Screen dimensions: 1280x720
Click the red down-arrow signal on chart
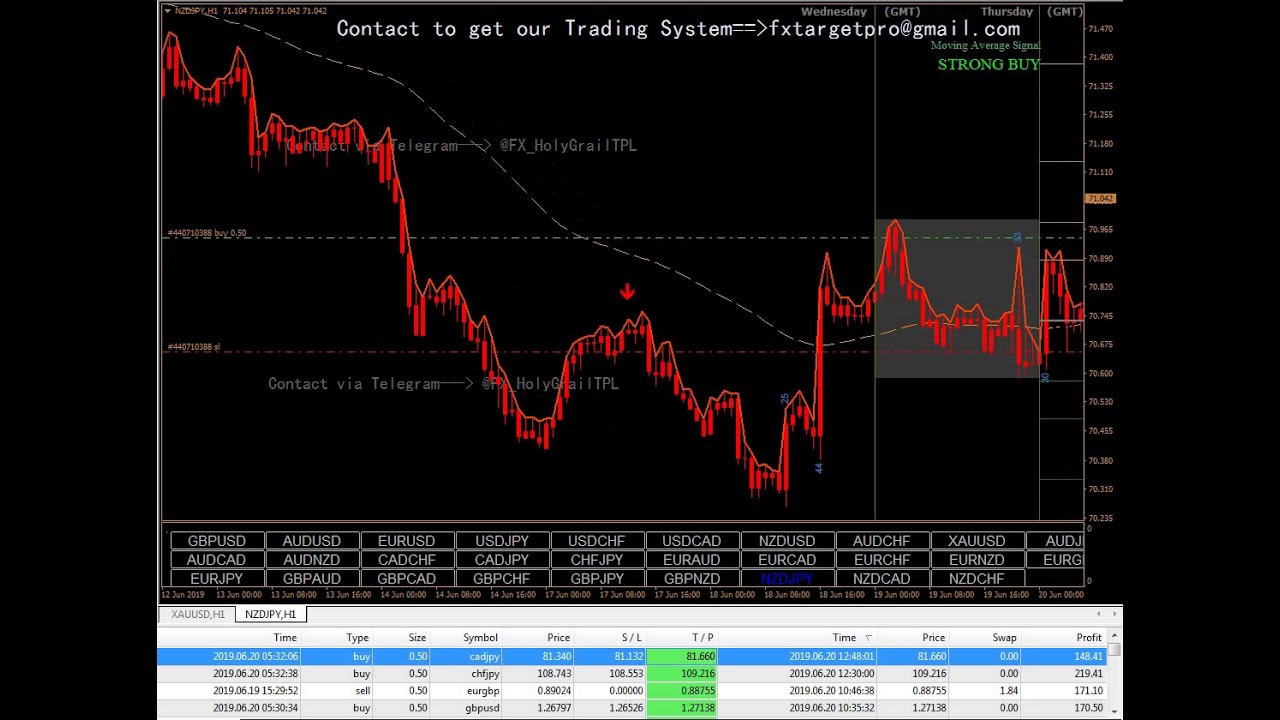pyautogui.click(x=627, y=291)
